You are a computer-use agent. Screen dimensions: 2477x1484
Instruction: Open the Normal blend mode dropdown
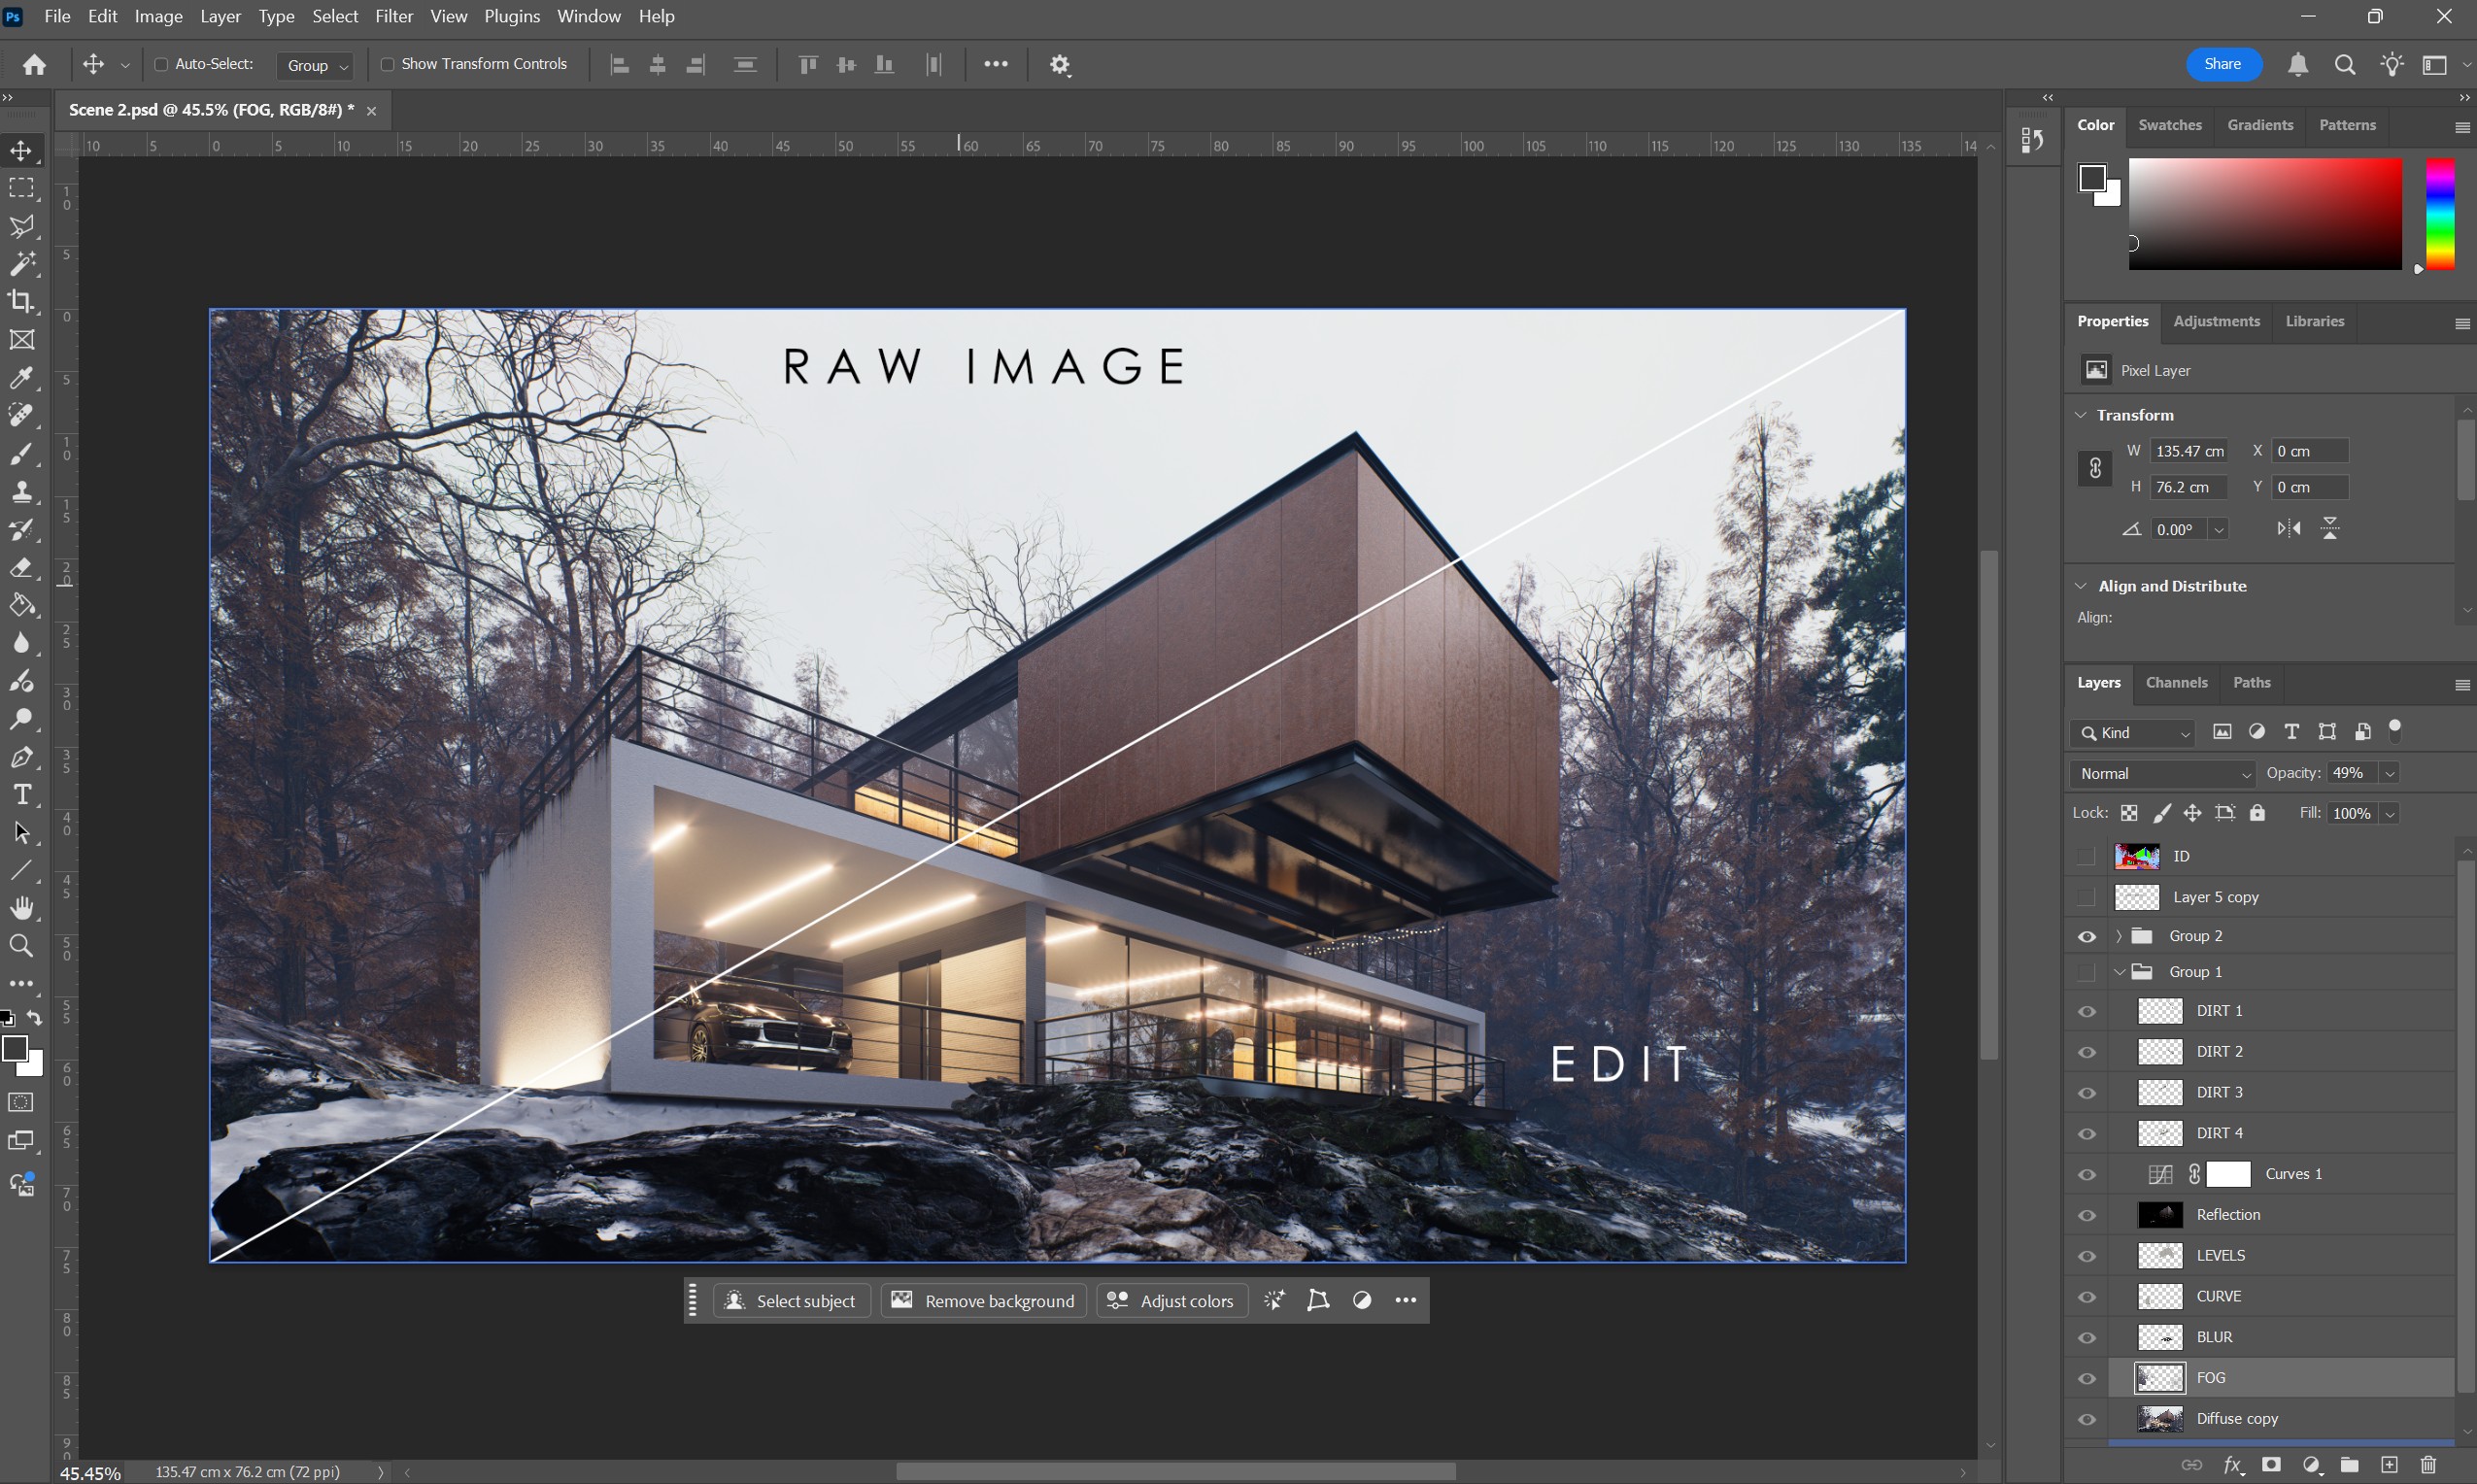2163,774
